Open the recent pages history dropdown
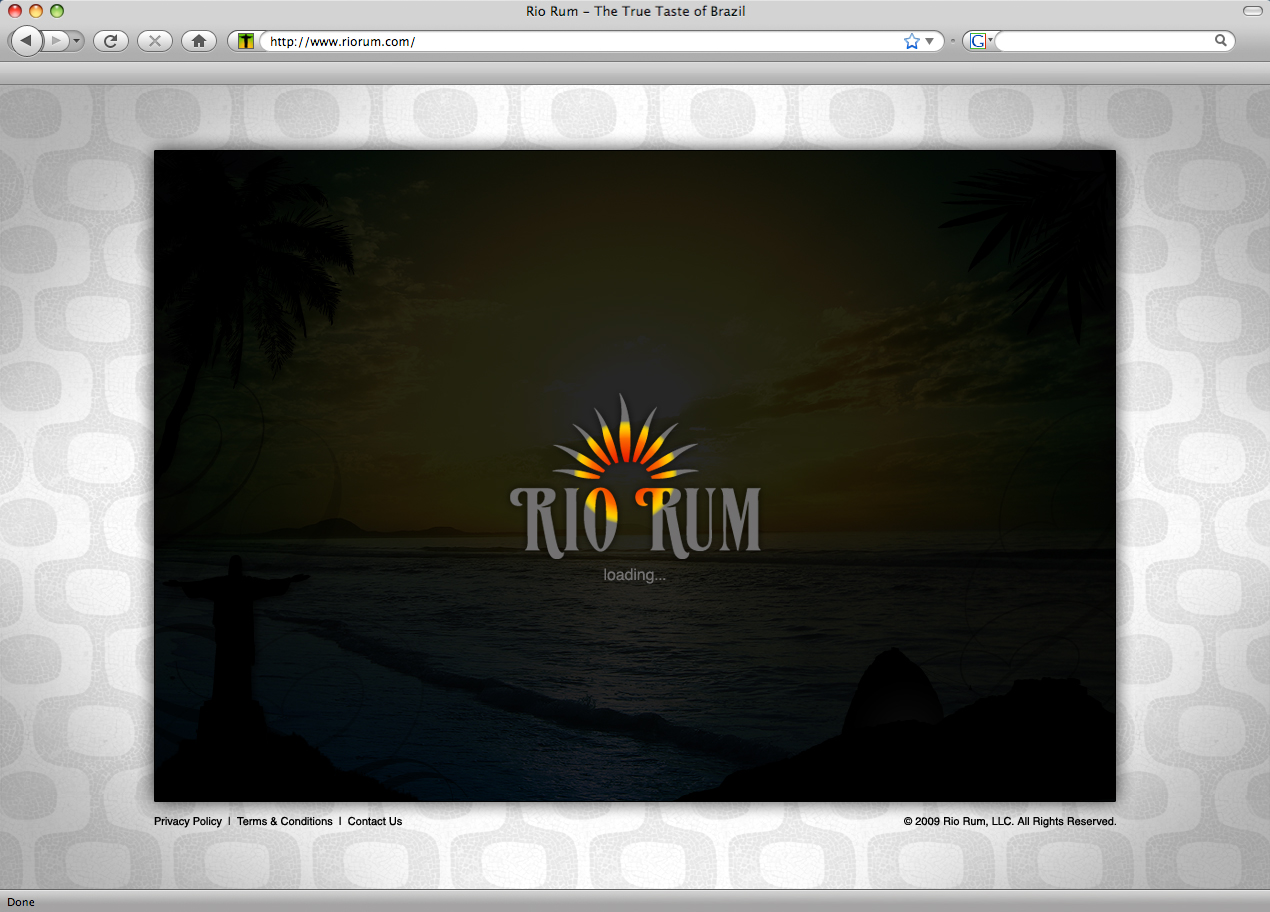 coord(77,41)
